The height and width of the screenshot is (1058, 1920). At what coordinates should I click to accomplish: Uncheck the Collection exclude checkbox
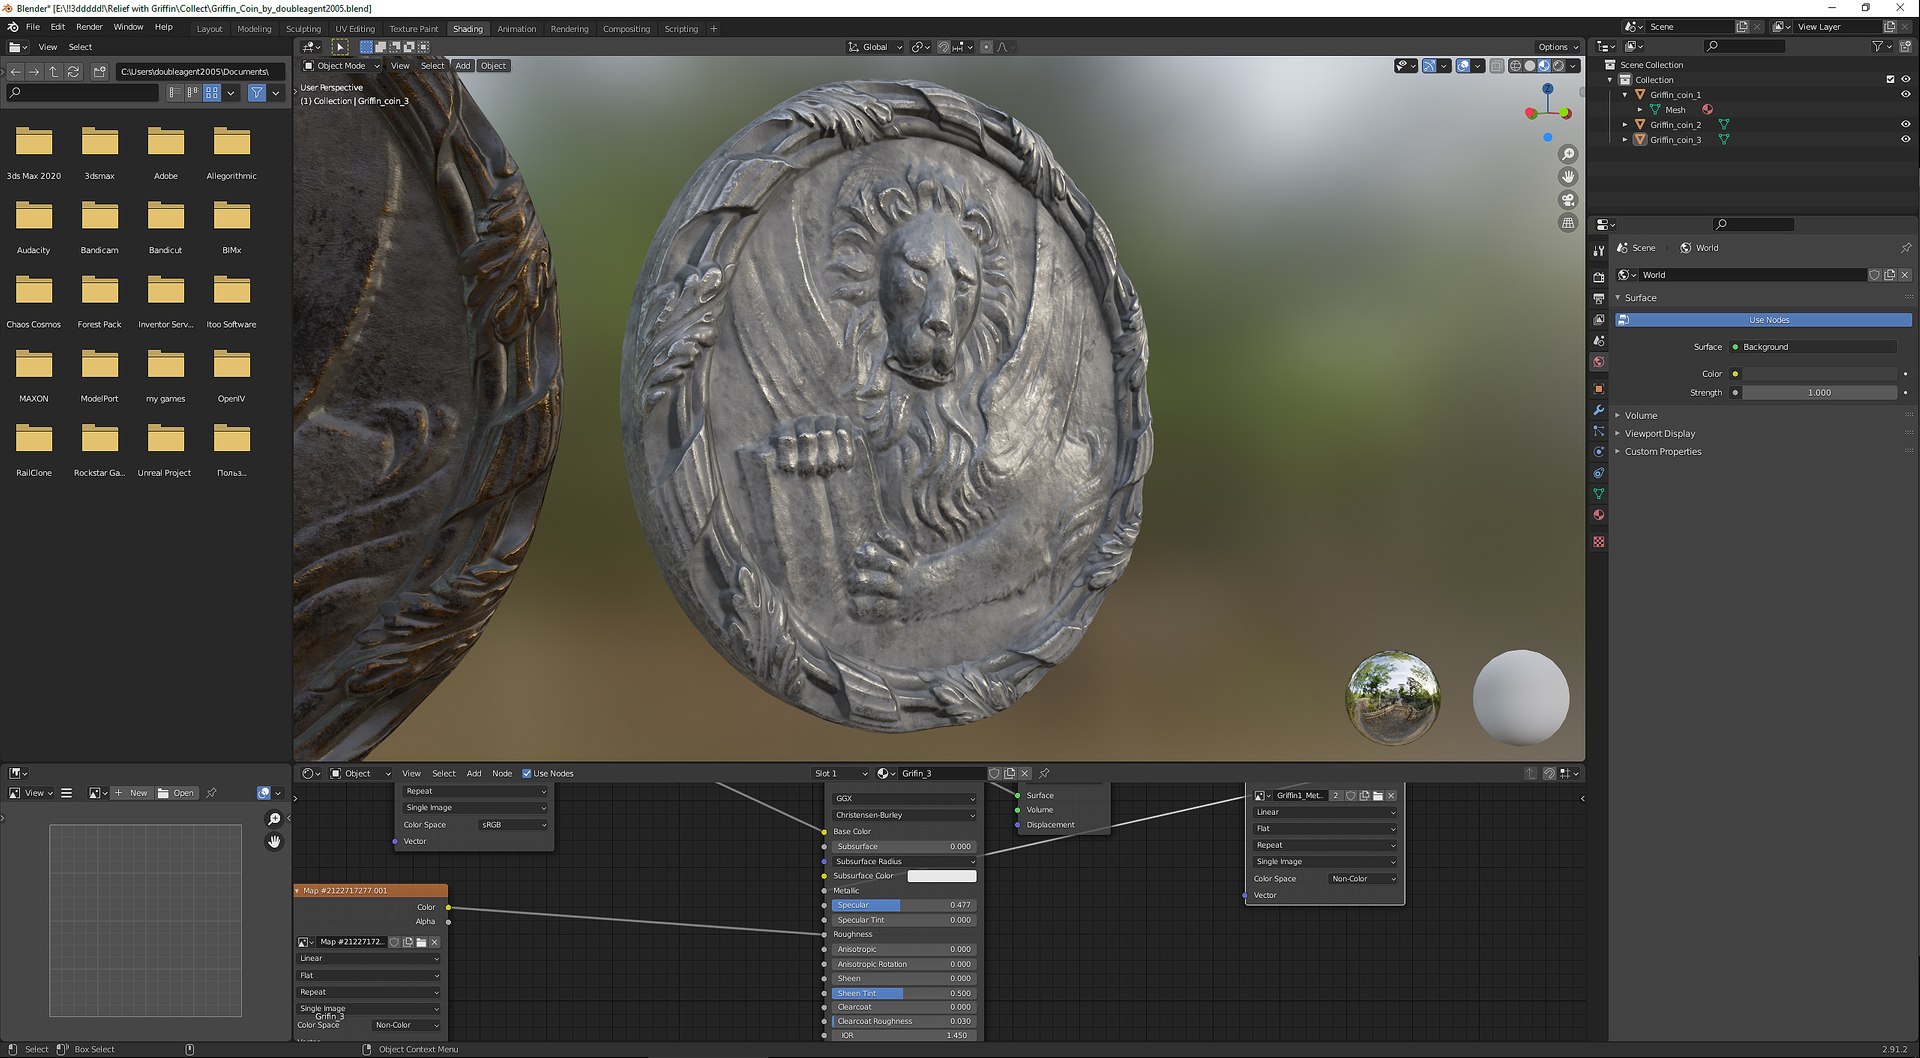click(x=1890, y=79)
